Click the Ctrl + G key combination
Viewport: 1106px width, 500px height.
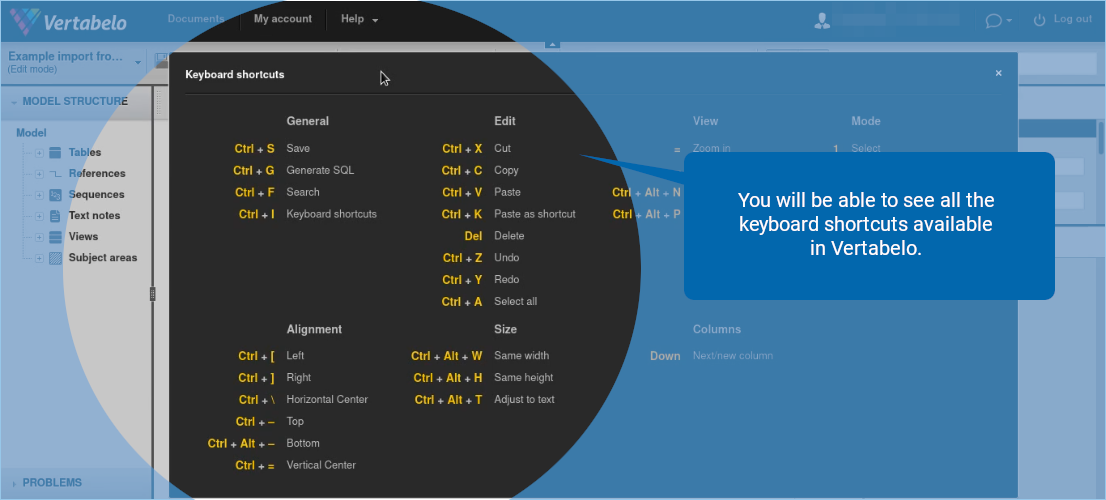point(254,171)
